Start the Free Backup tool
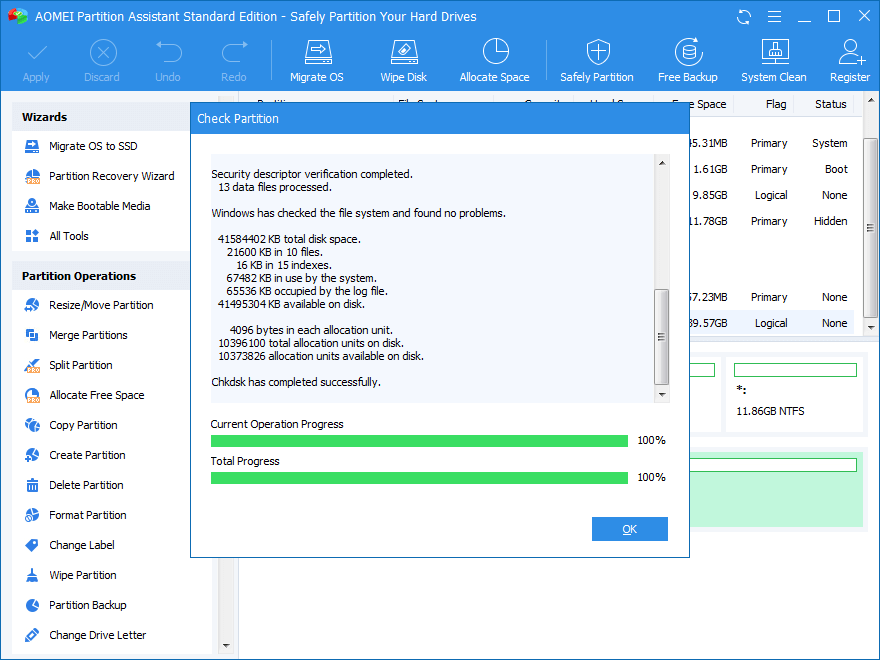880x660 pixels. click(x=688, y=58)
